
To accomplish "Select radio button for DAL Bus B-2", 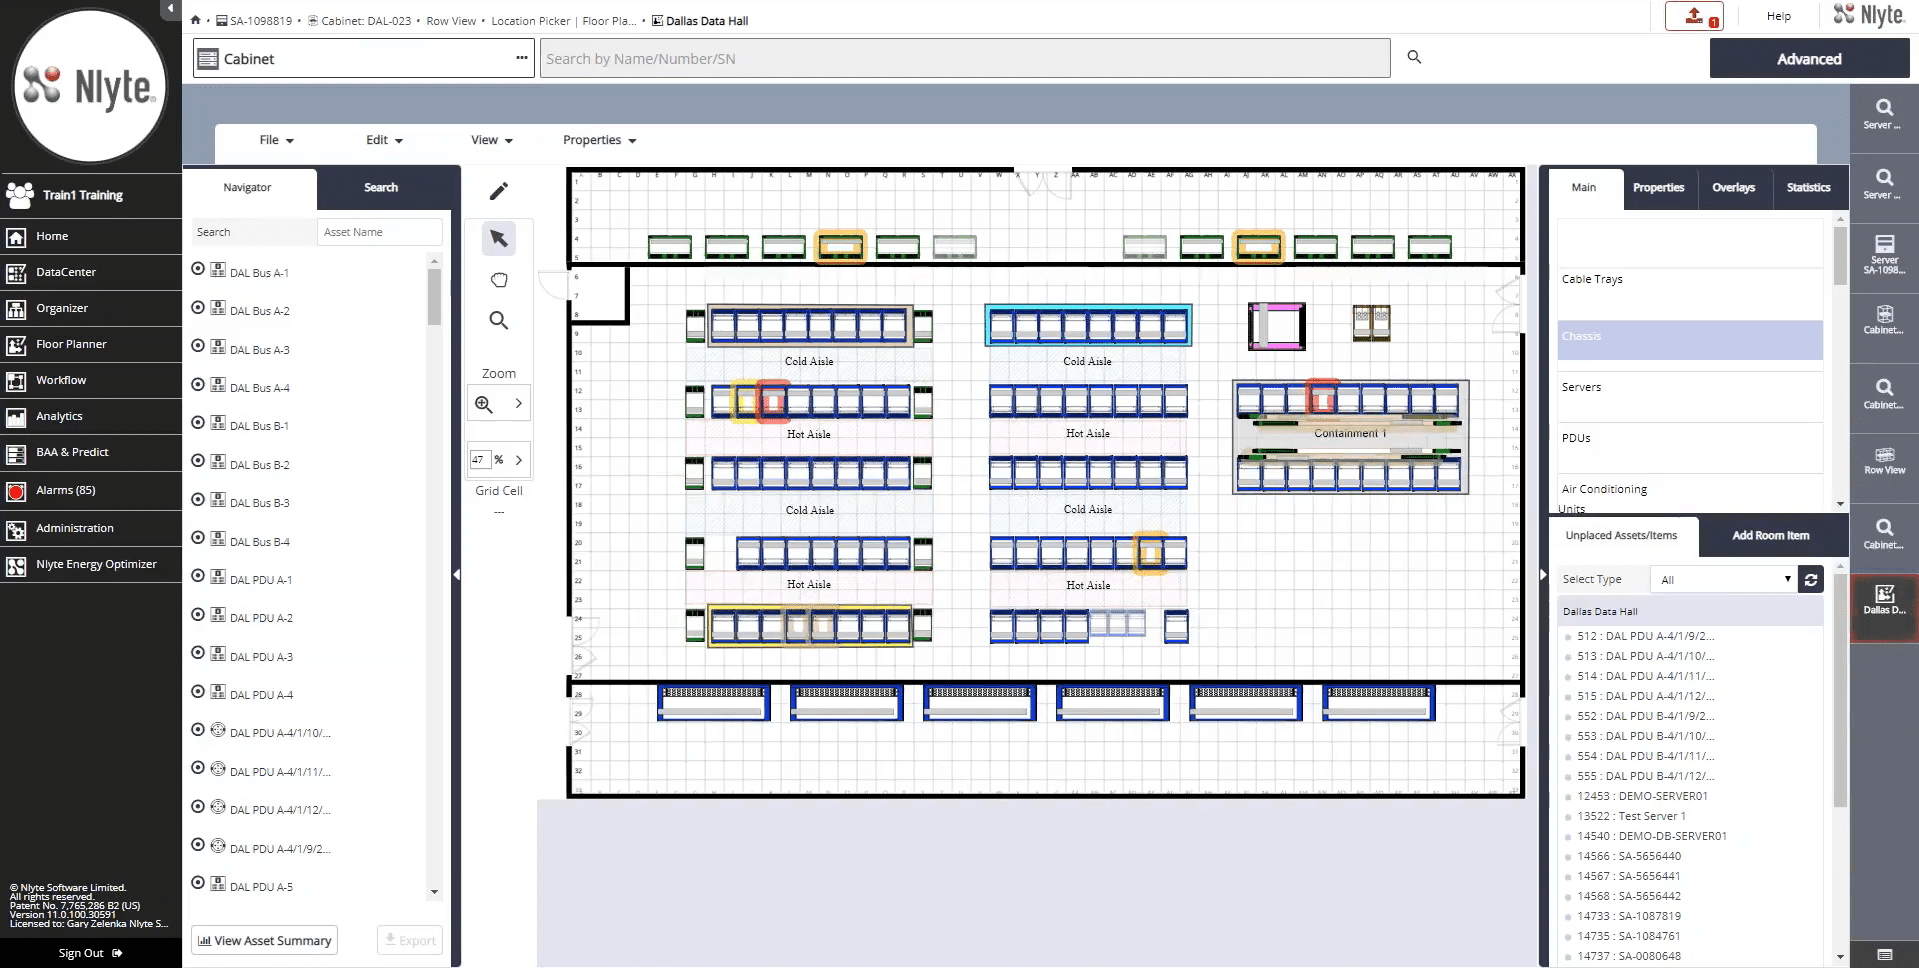I will tap(198, 461).
